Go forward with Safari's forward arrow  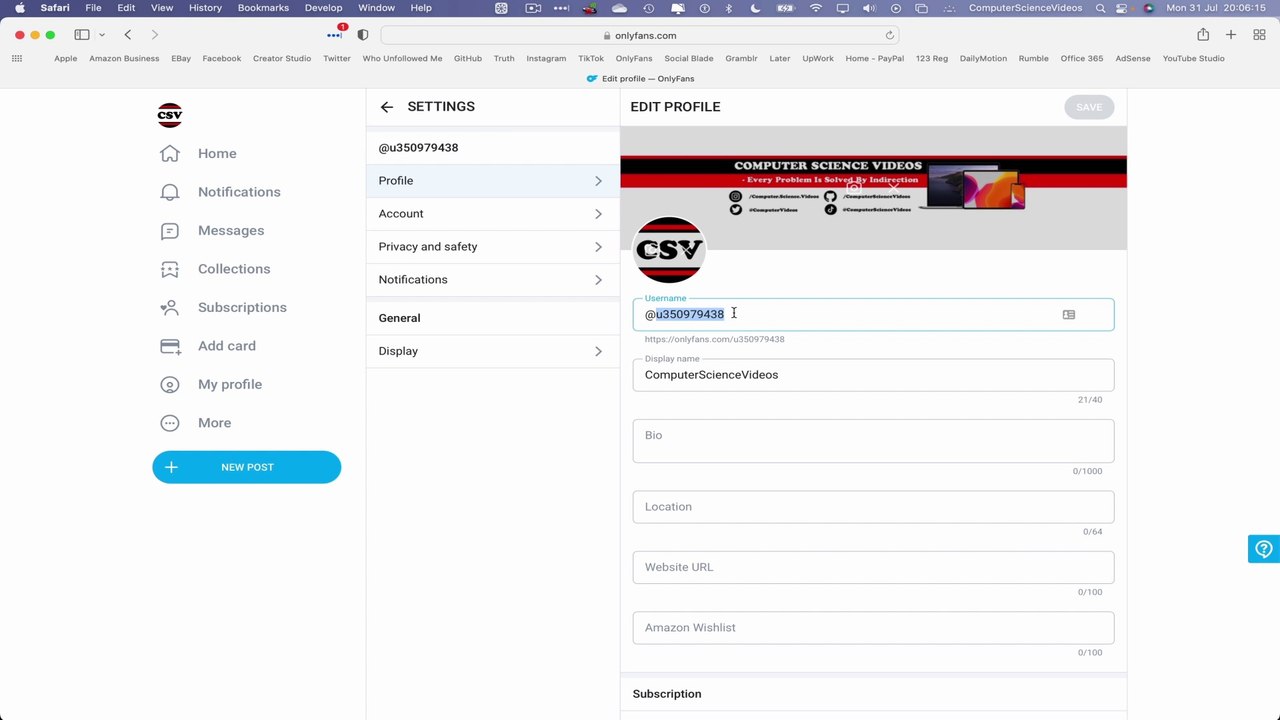click(154, 35)
